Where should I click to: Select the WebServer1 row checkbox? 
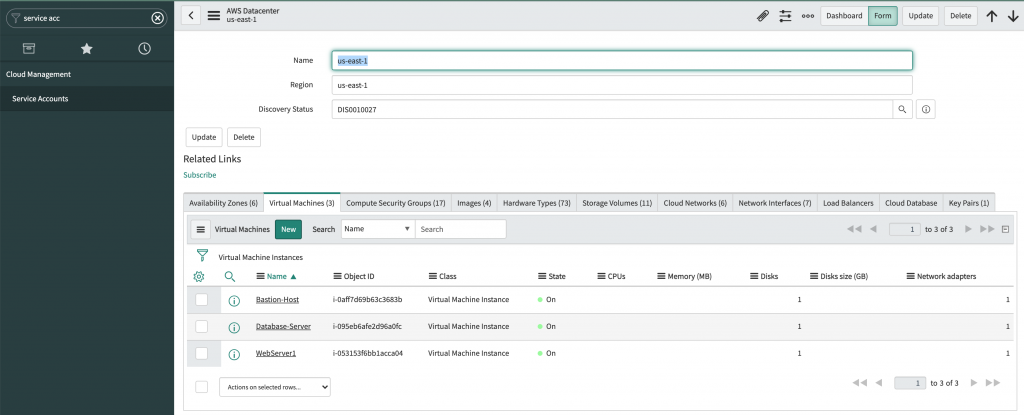click(x=202, y=353)
